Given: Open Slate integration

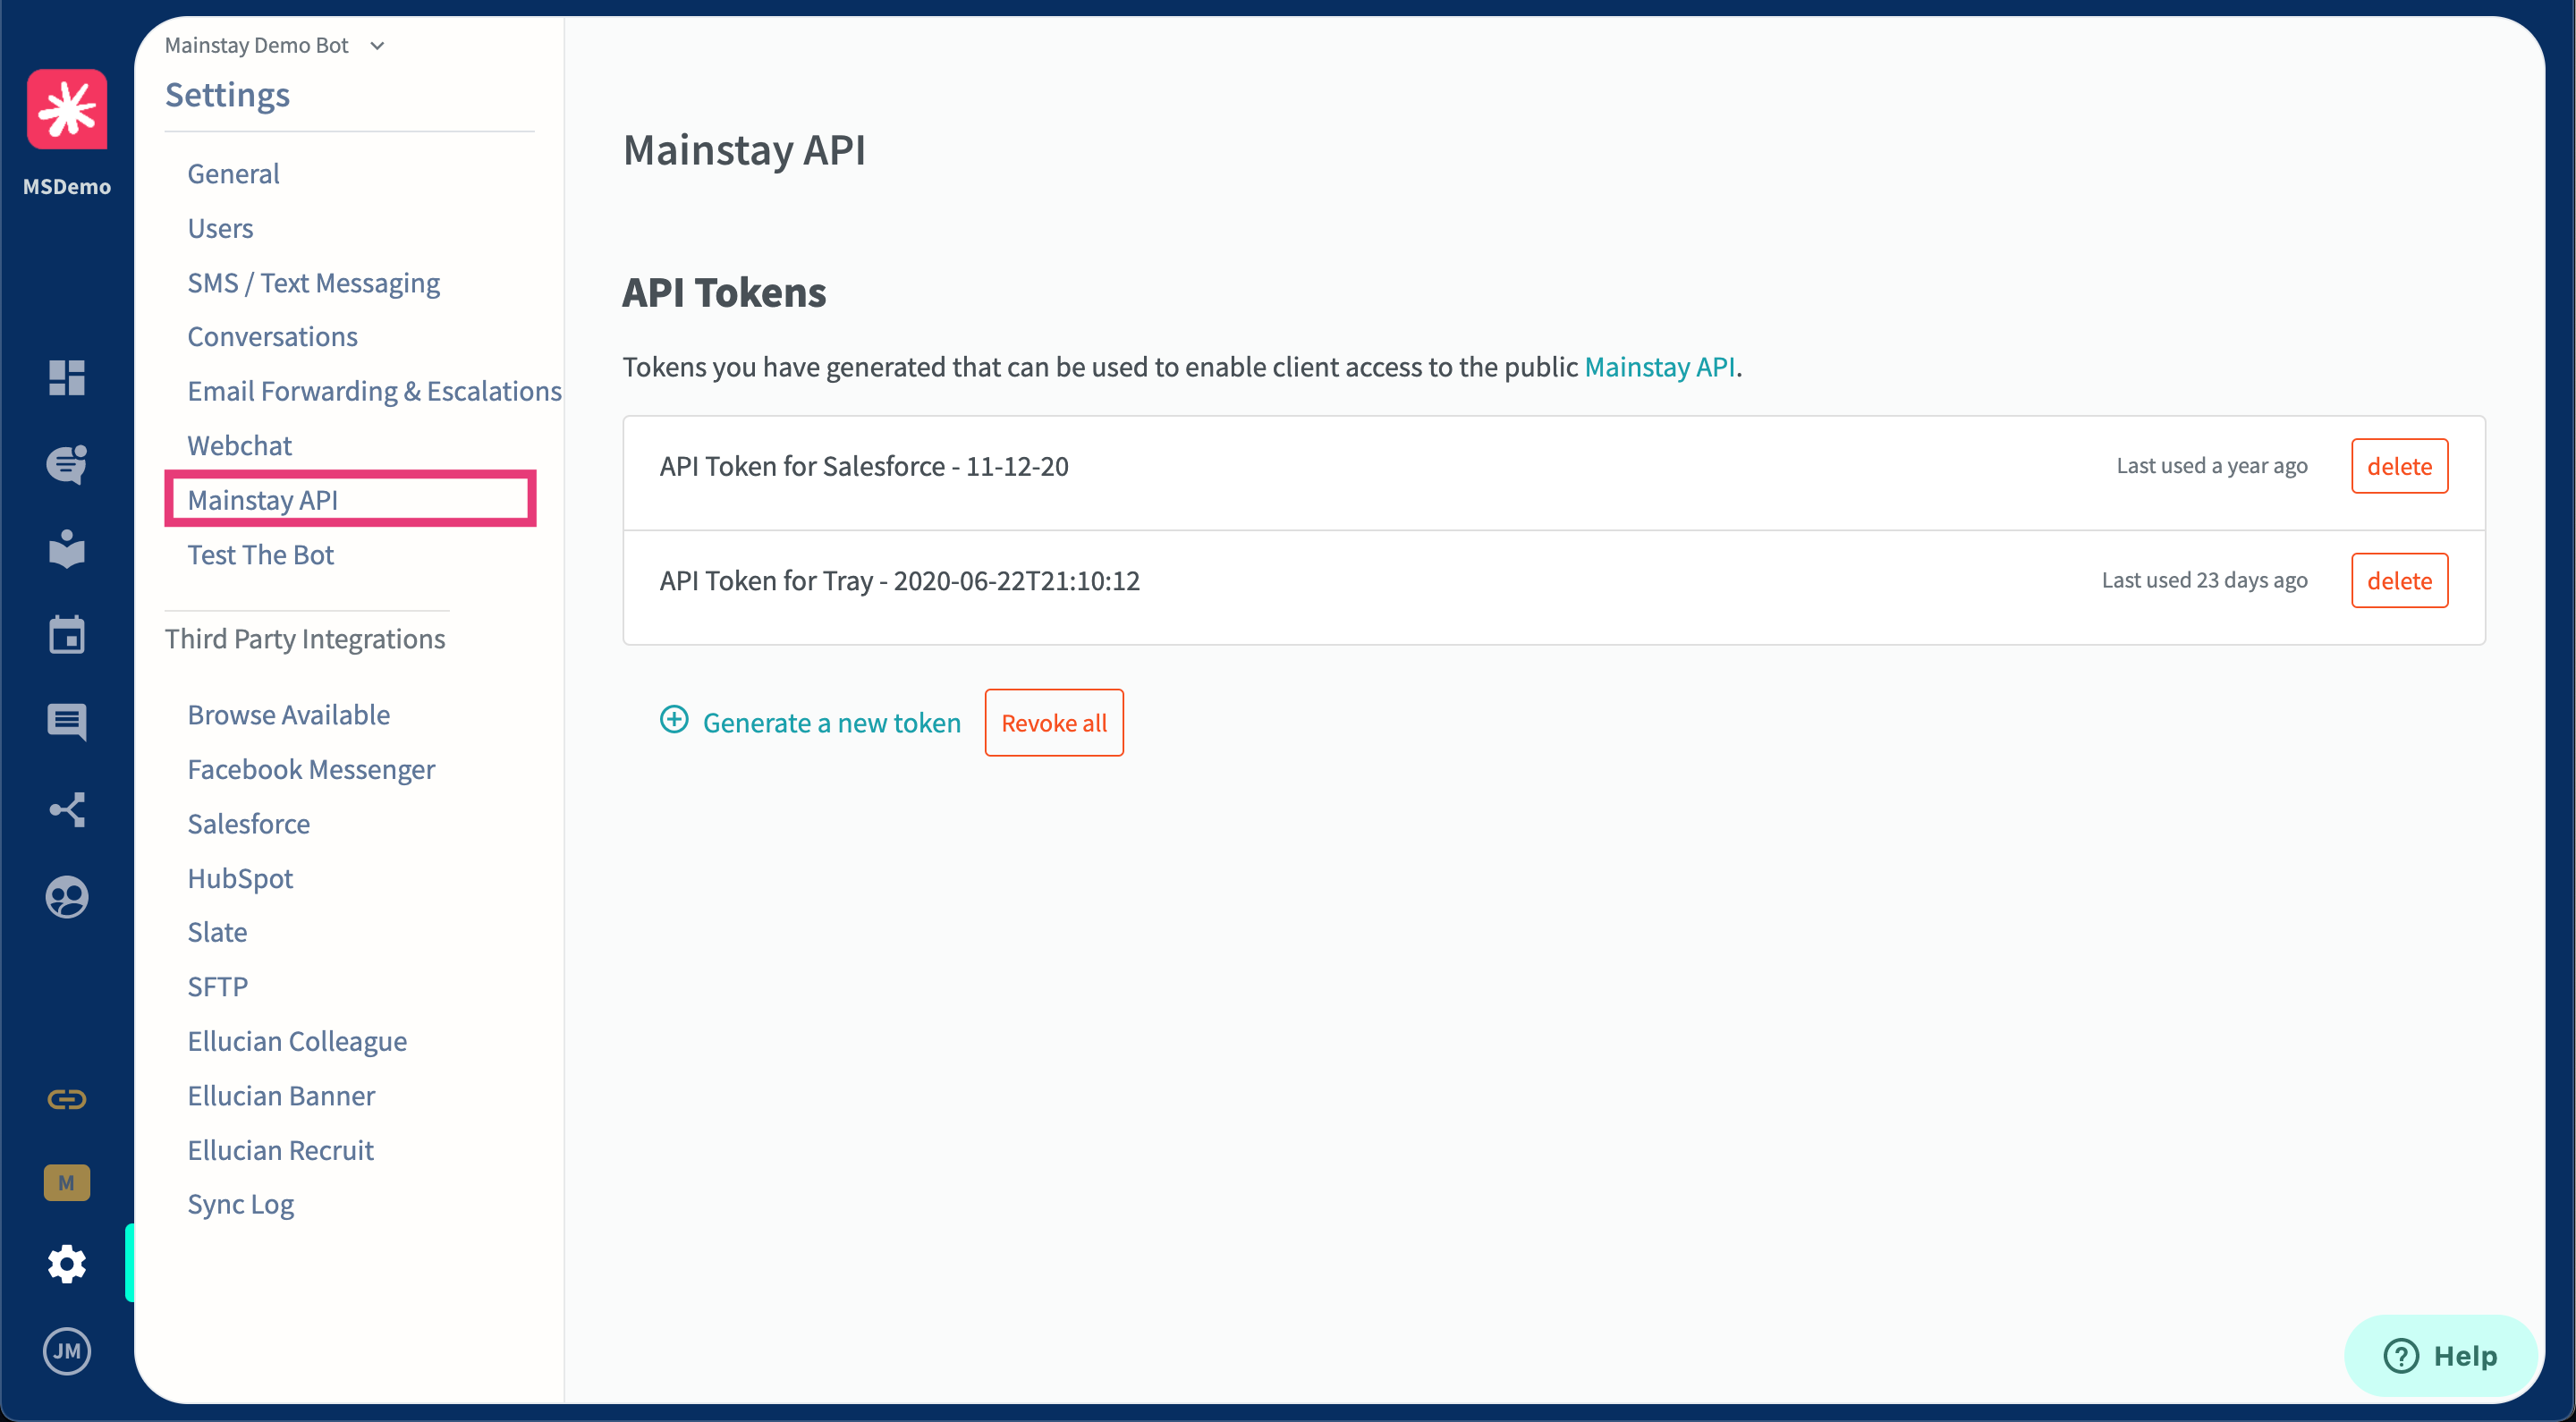Looking at the screenshot, I should tap(217, 932).
